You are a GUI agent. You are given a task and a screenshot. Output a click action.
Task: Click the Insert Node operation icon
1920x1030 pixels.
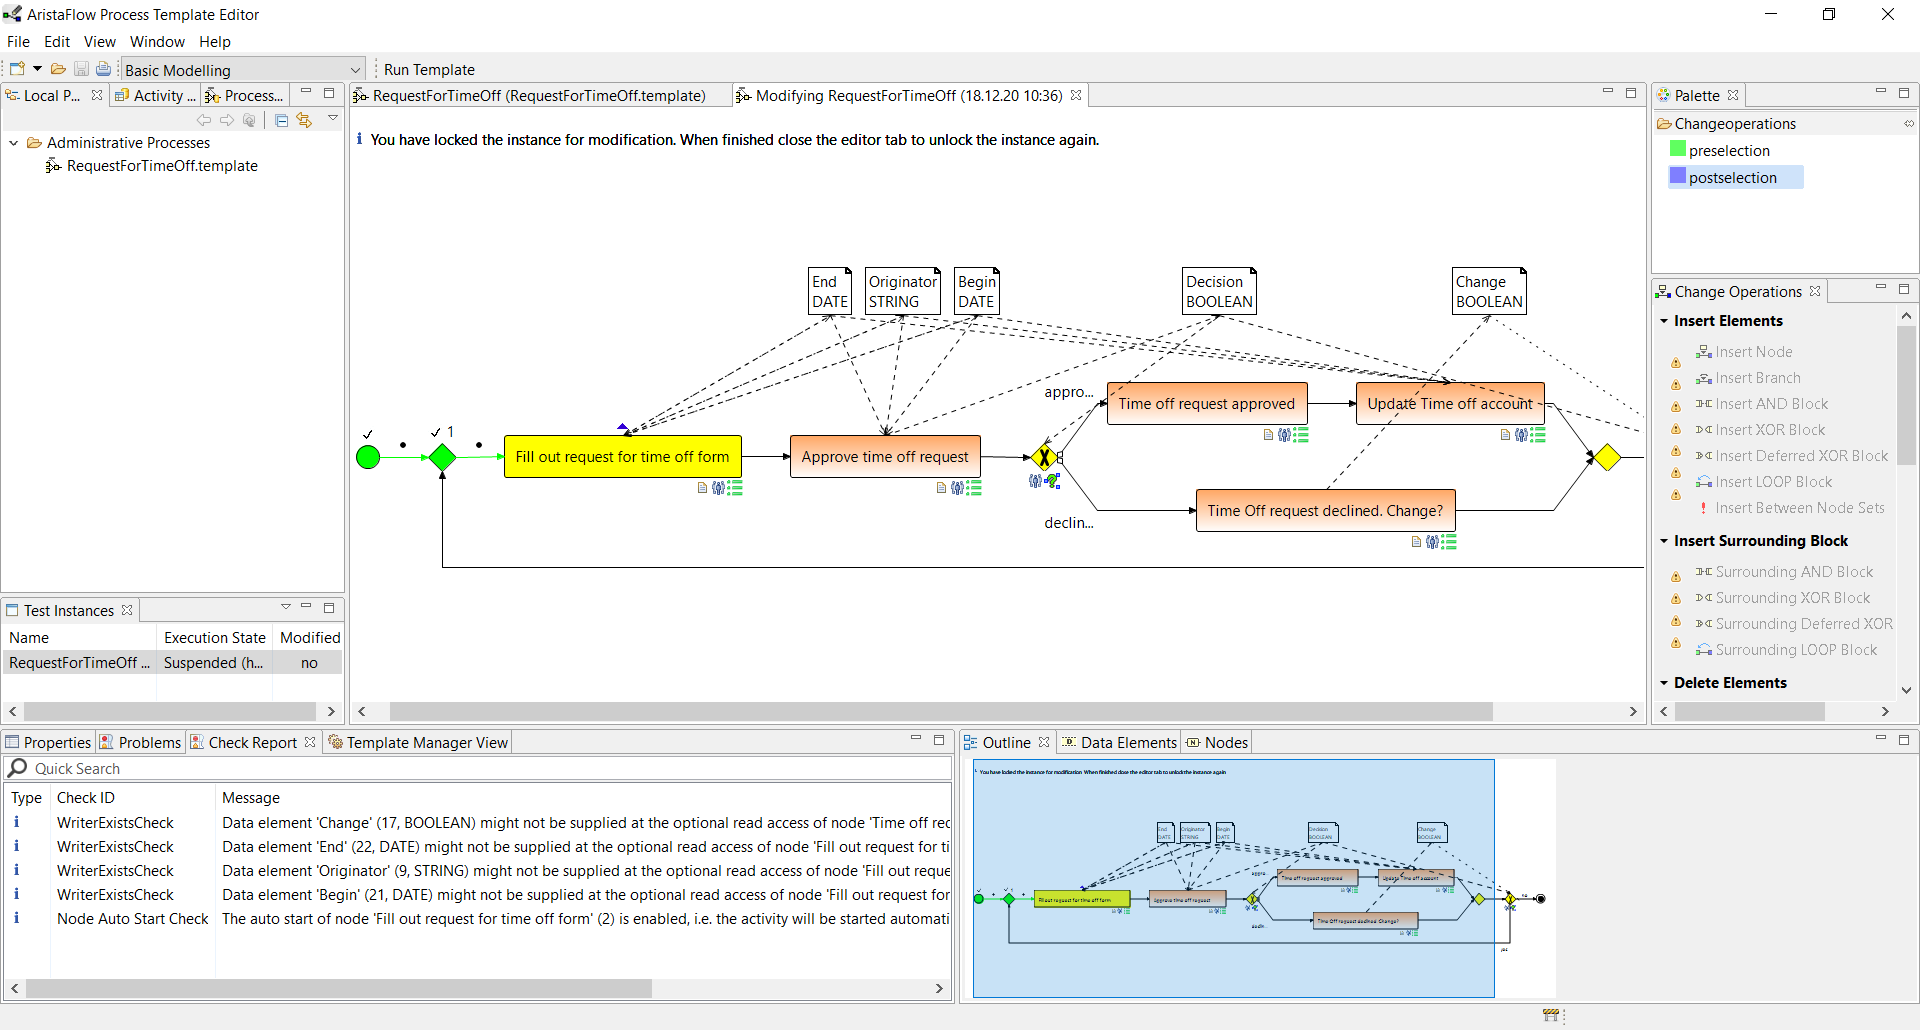[x=1704, y=352]
